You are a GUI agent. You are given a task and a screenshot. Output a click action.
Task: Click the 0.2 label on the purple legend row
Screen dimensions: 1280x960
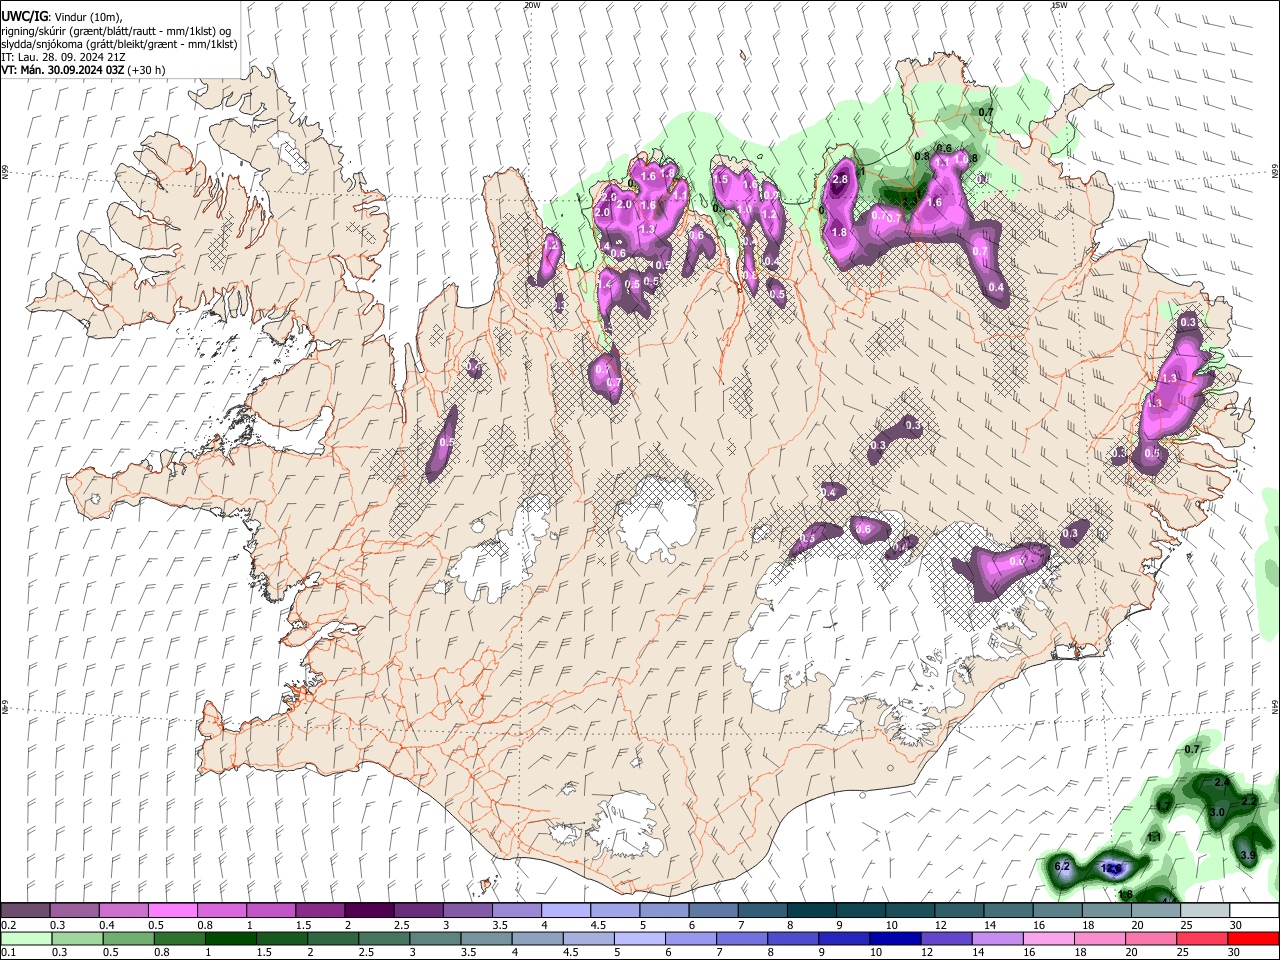coord(8,925)
